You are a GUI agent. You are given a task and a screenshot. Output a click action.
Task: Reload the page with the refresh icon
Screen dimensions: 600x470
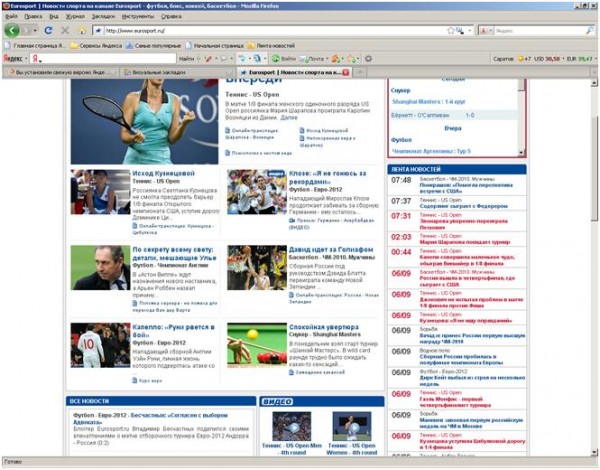(48, 30)
